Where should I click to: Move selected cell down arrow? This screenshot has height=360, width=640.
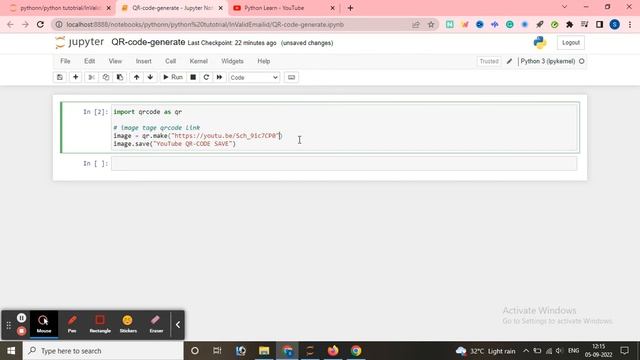150,77
